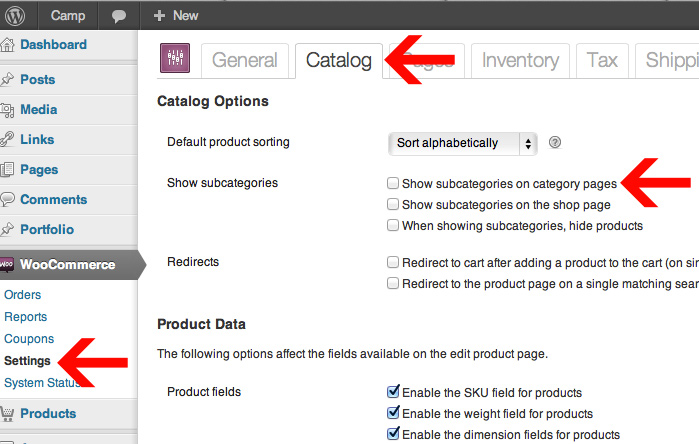Uncheck Enable the SKU field for products

[393, 393]
